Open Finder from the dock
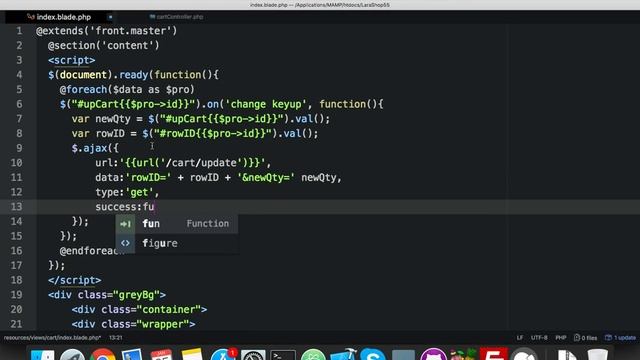 tap(42, 355)
